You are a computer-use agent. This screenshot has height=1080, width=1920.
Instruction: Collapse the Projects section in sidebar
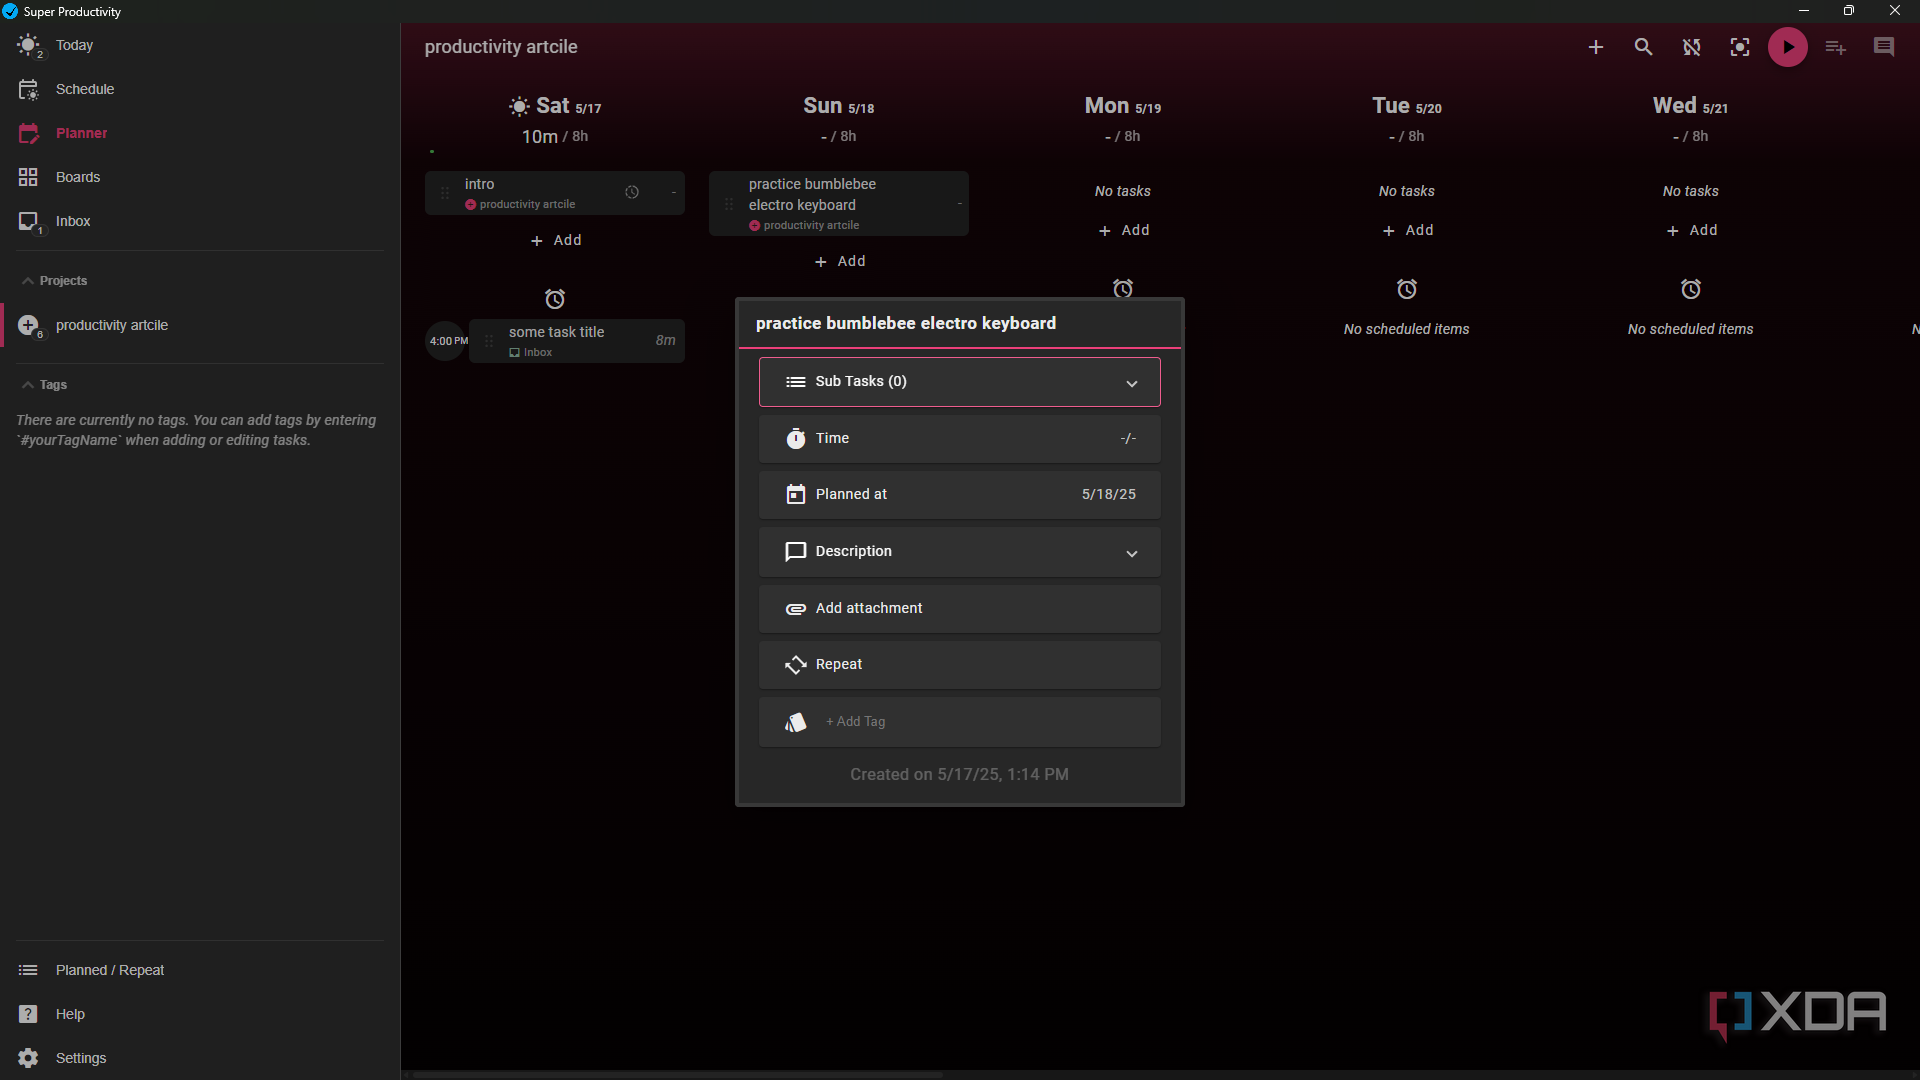point(28,281)
